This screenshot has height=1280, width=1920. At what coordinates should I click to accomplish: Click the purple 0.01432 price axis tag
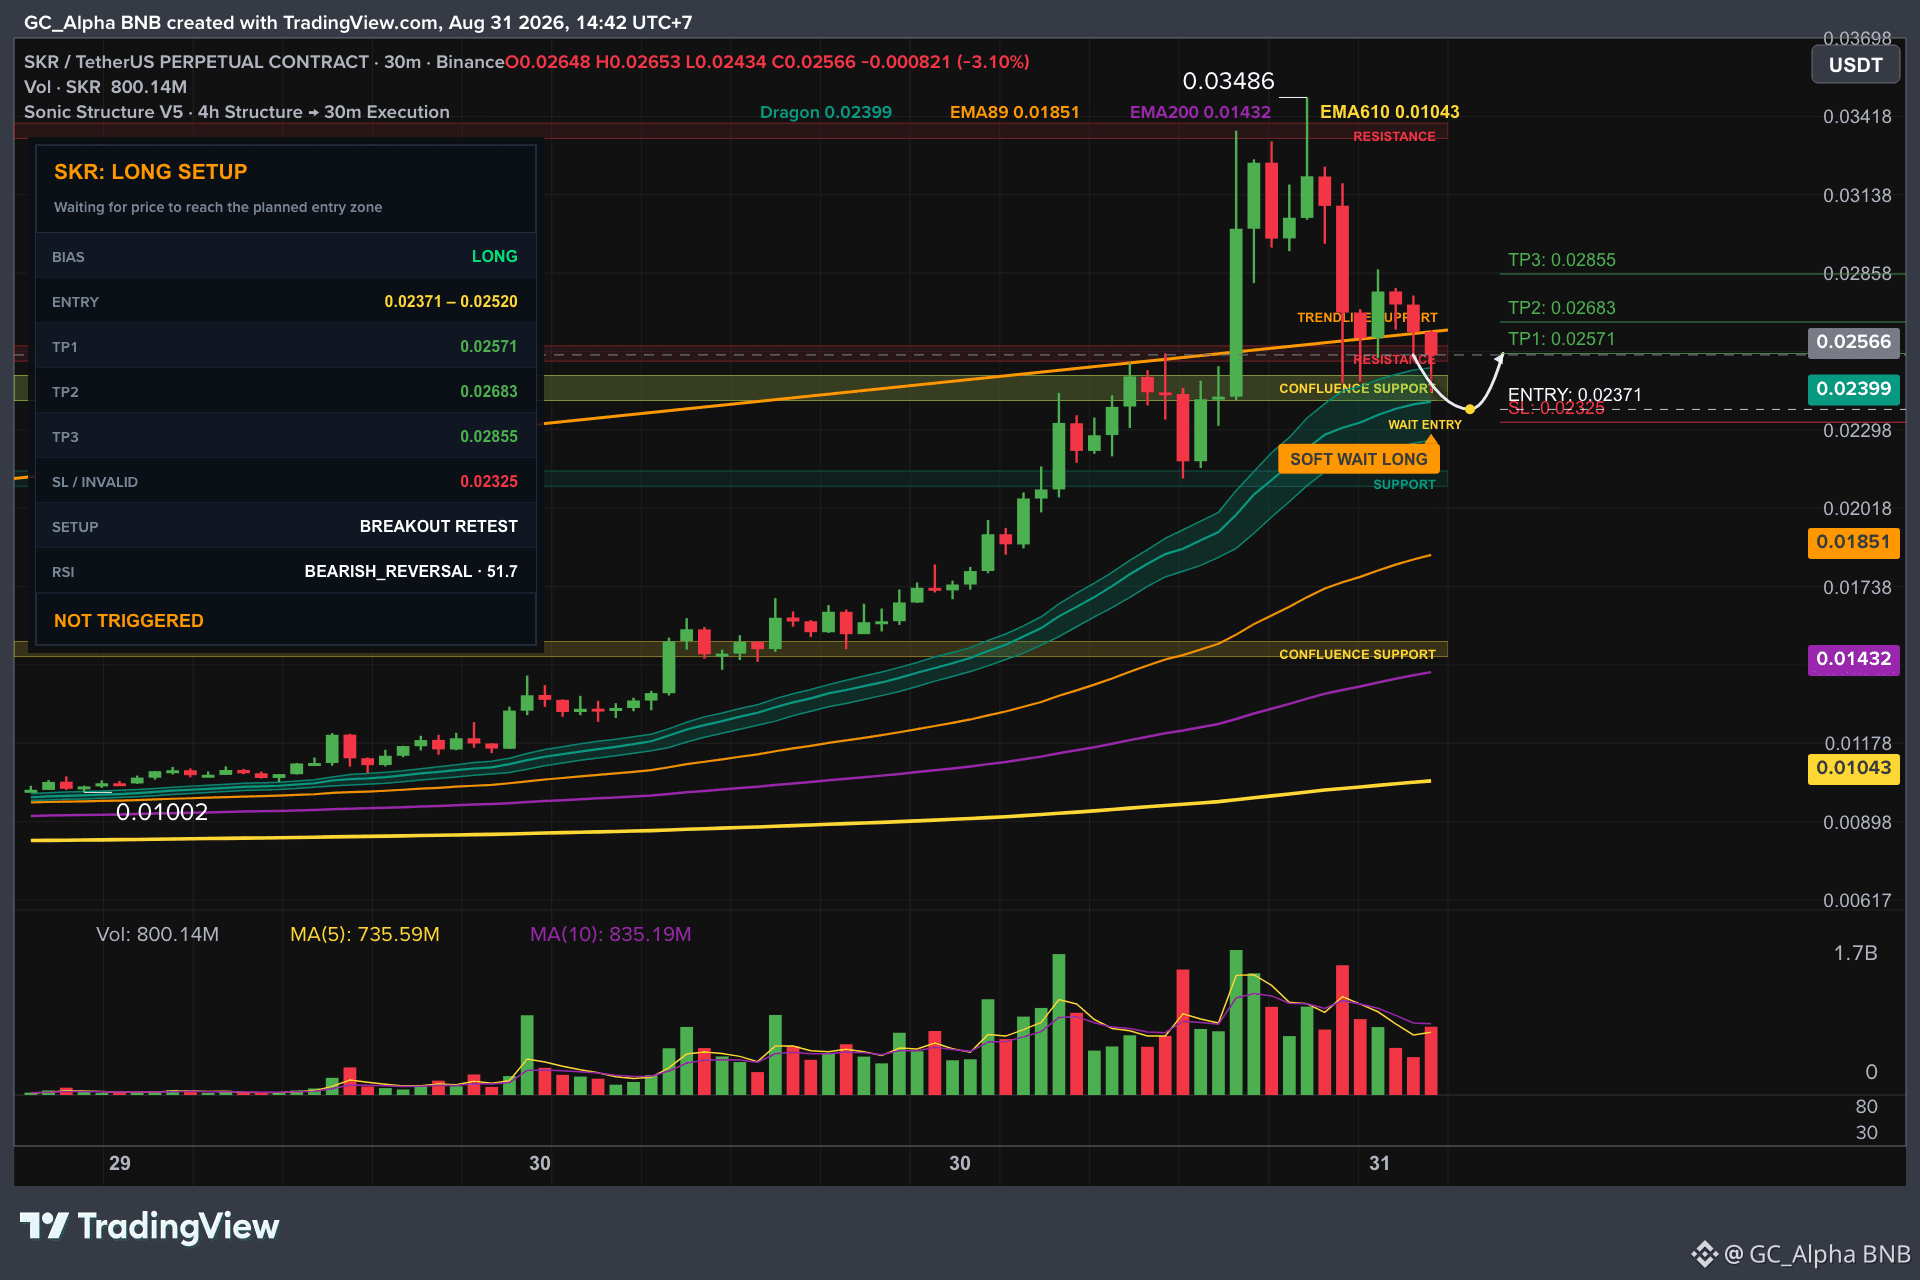coord(1854,659)
